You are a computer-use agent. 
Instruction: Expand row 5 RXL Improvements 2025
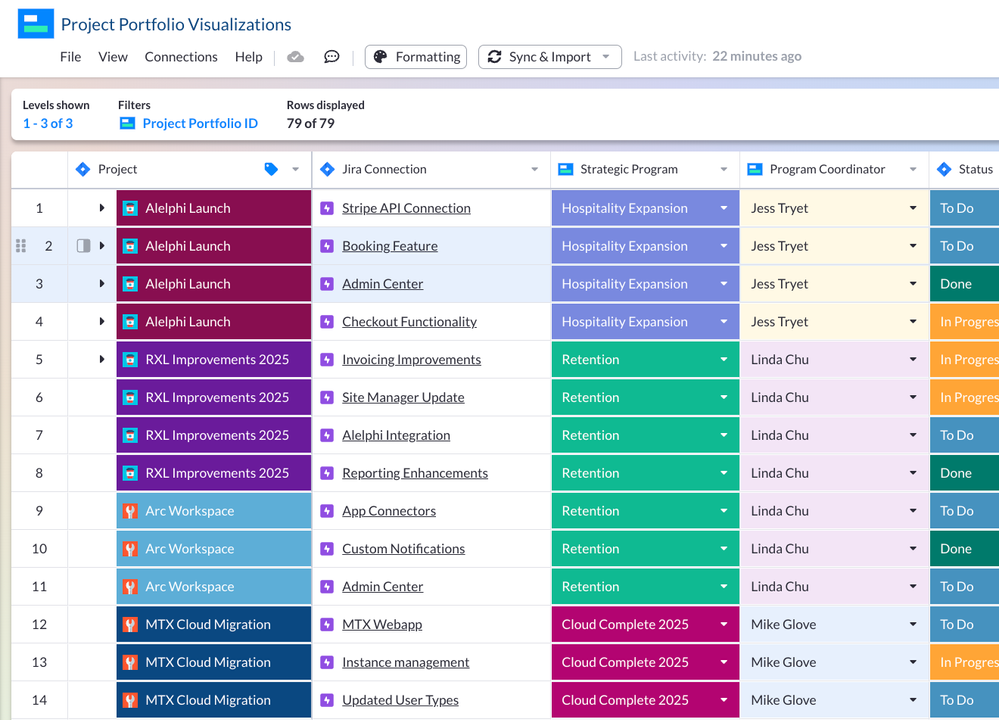click(101, 359)
